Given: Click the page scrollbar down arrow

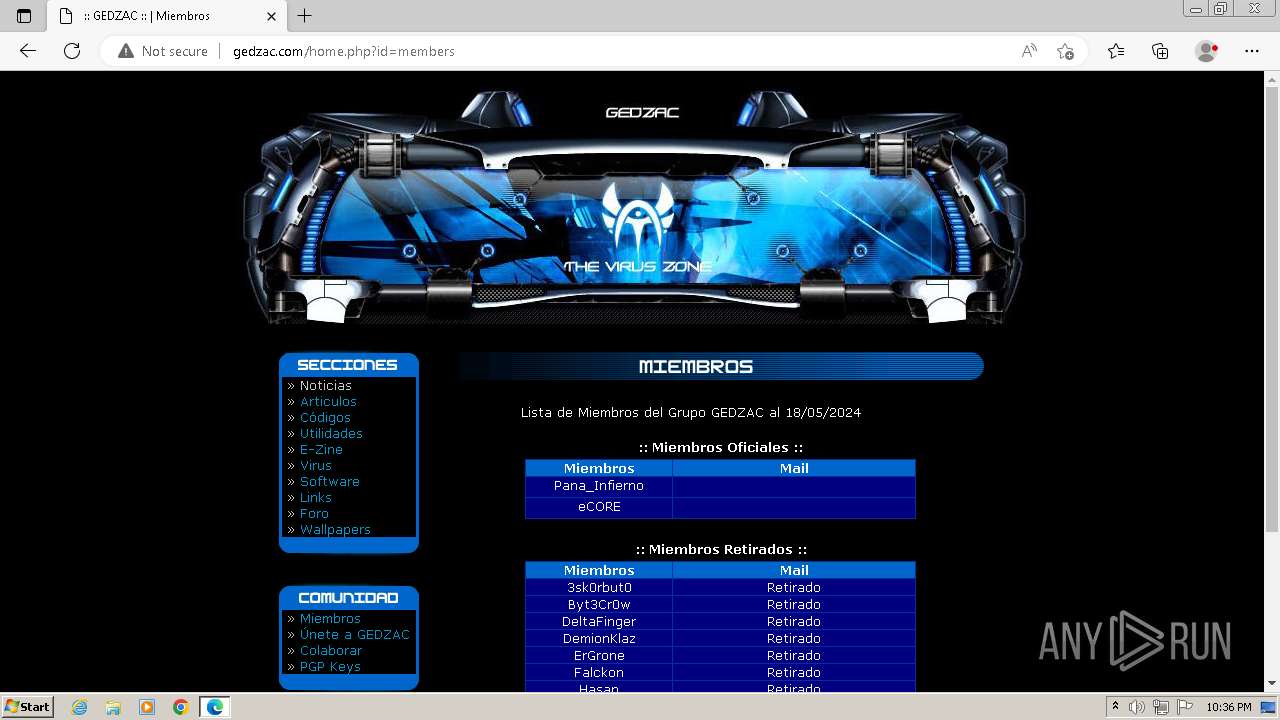Looking at the screenshot, I should [x=1272, y=684].
